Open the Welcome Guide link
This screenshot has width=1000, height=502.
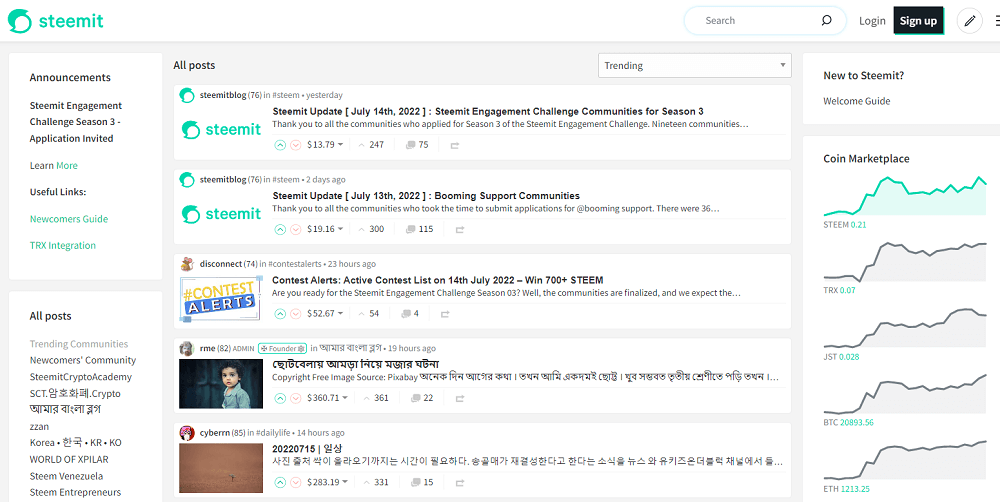pos(857,101)
